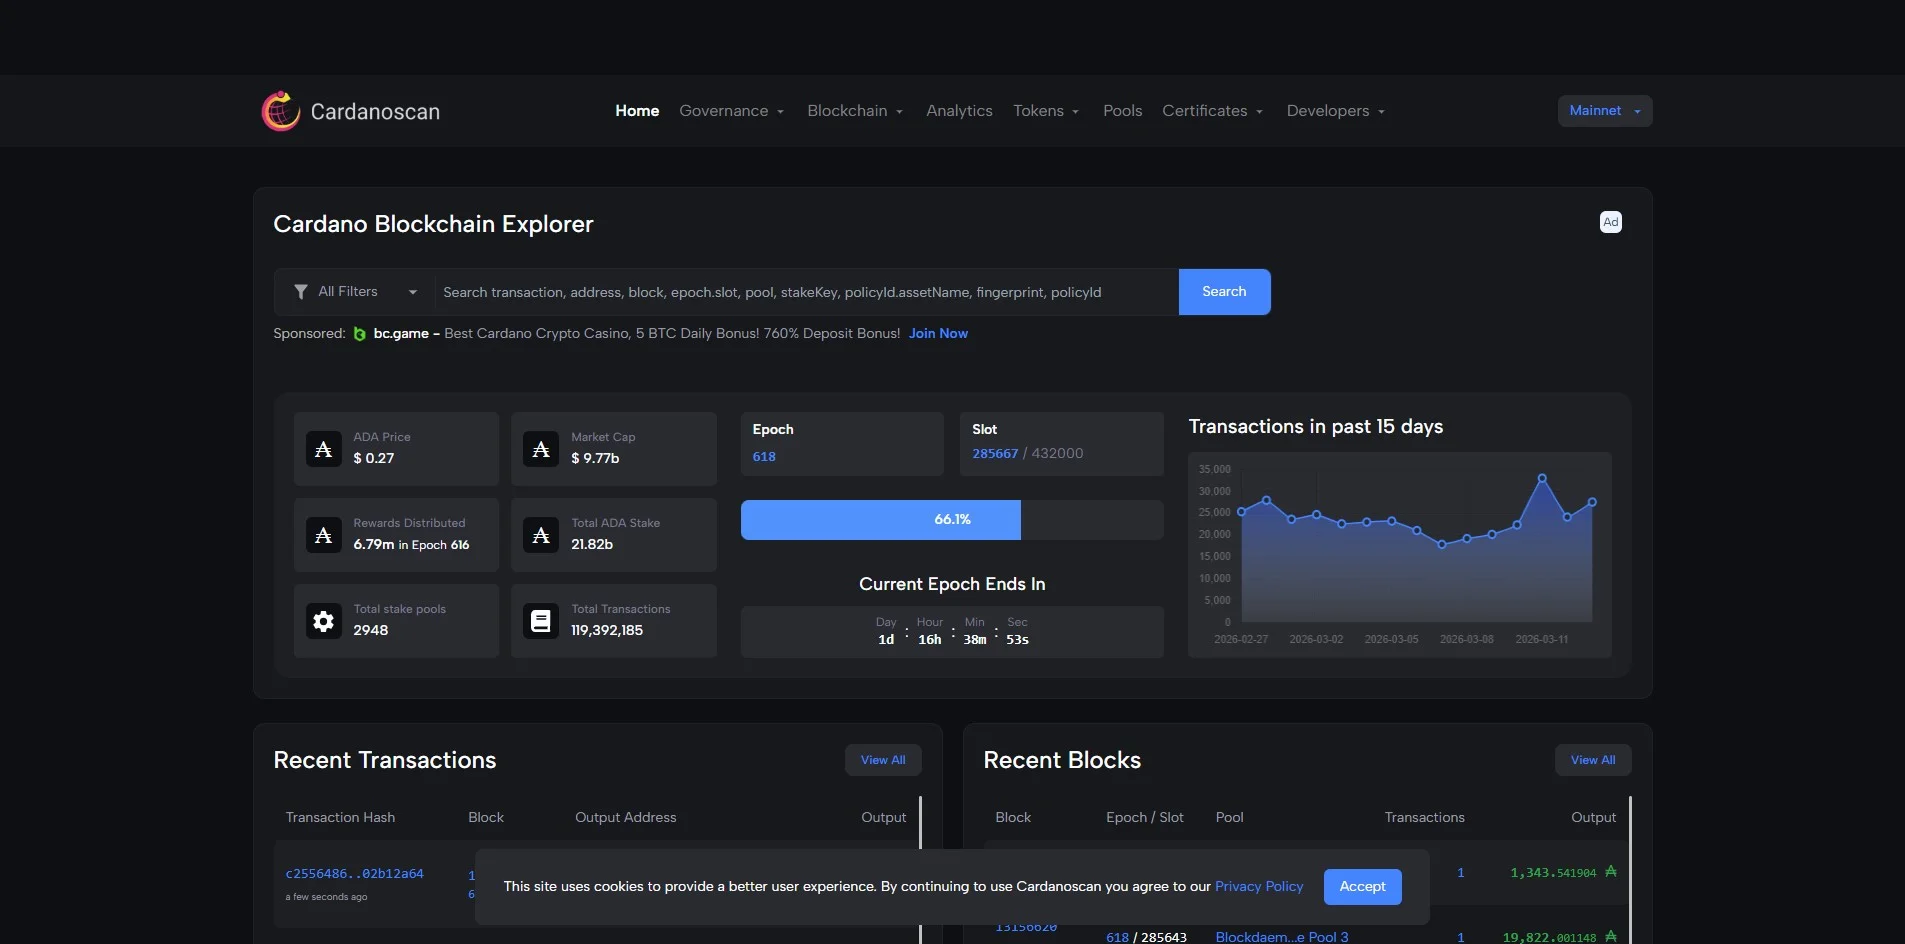The width and height of the screenshot is (1905, 944).
Task: Accept the cookie notice
Action: tap(1362, 887)
